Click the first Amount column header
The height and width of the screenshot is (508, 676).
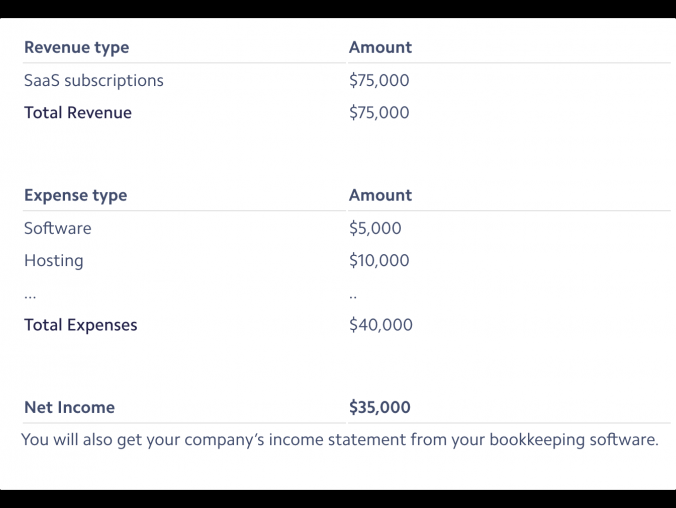pyautogui.click(x=380, y=47)
